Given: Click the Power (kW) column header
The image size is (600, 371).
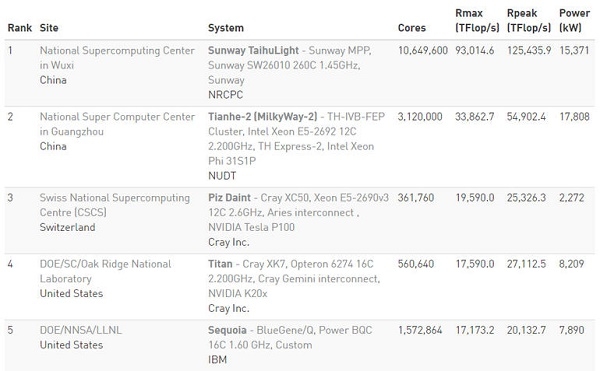Looking at the screenshot, I should point(574,20).
